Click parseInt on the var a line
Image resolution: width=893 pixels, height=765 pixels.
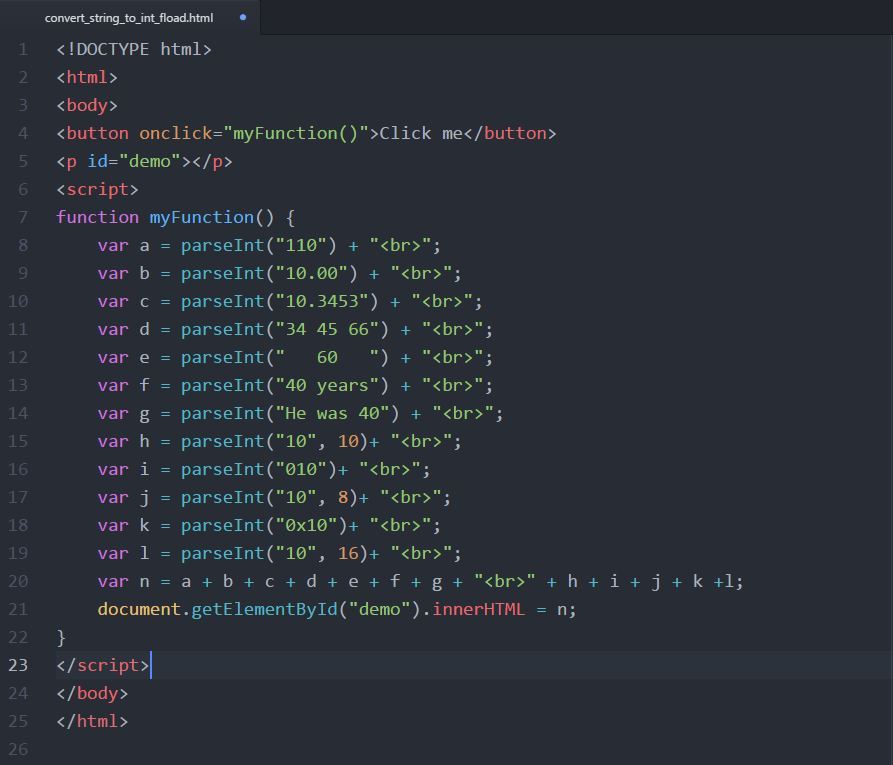[x=223, y=245]
